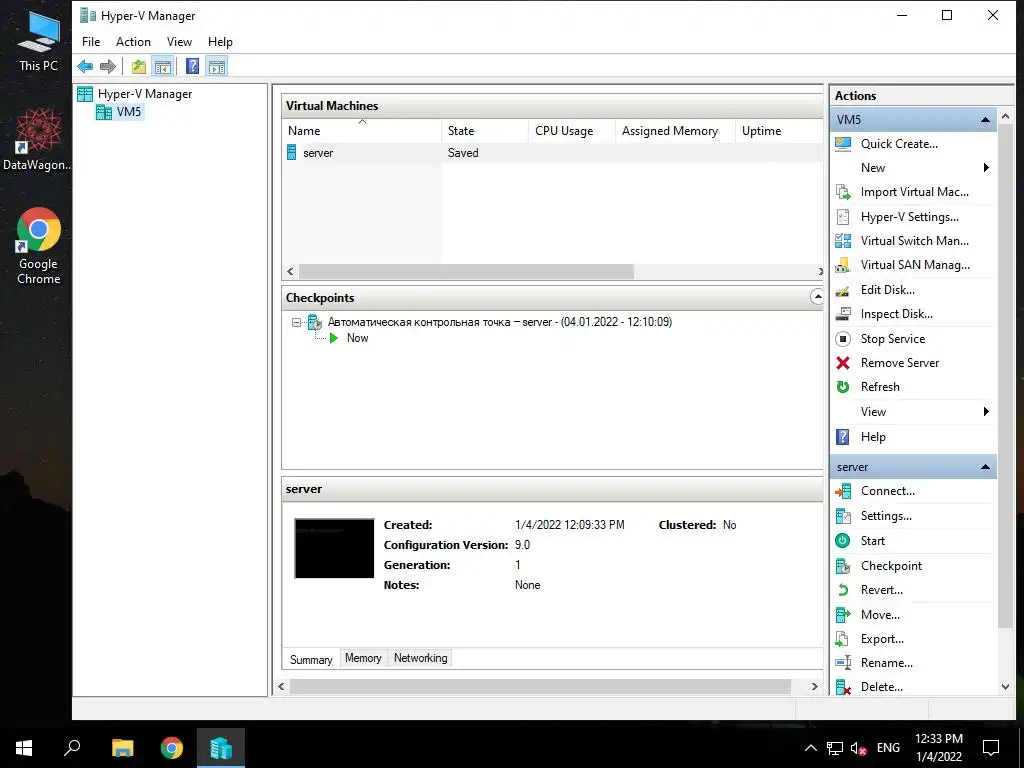Collapse the server actions section
This screenshot has height=768, width=1024.
coord(985,467)
